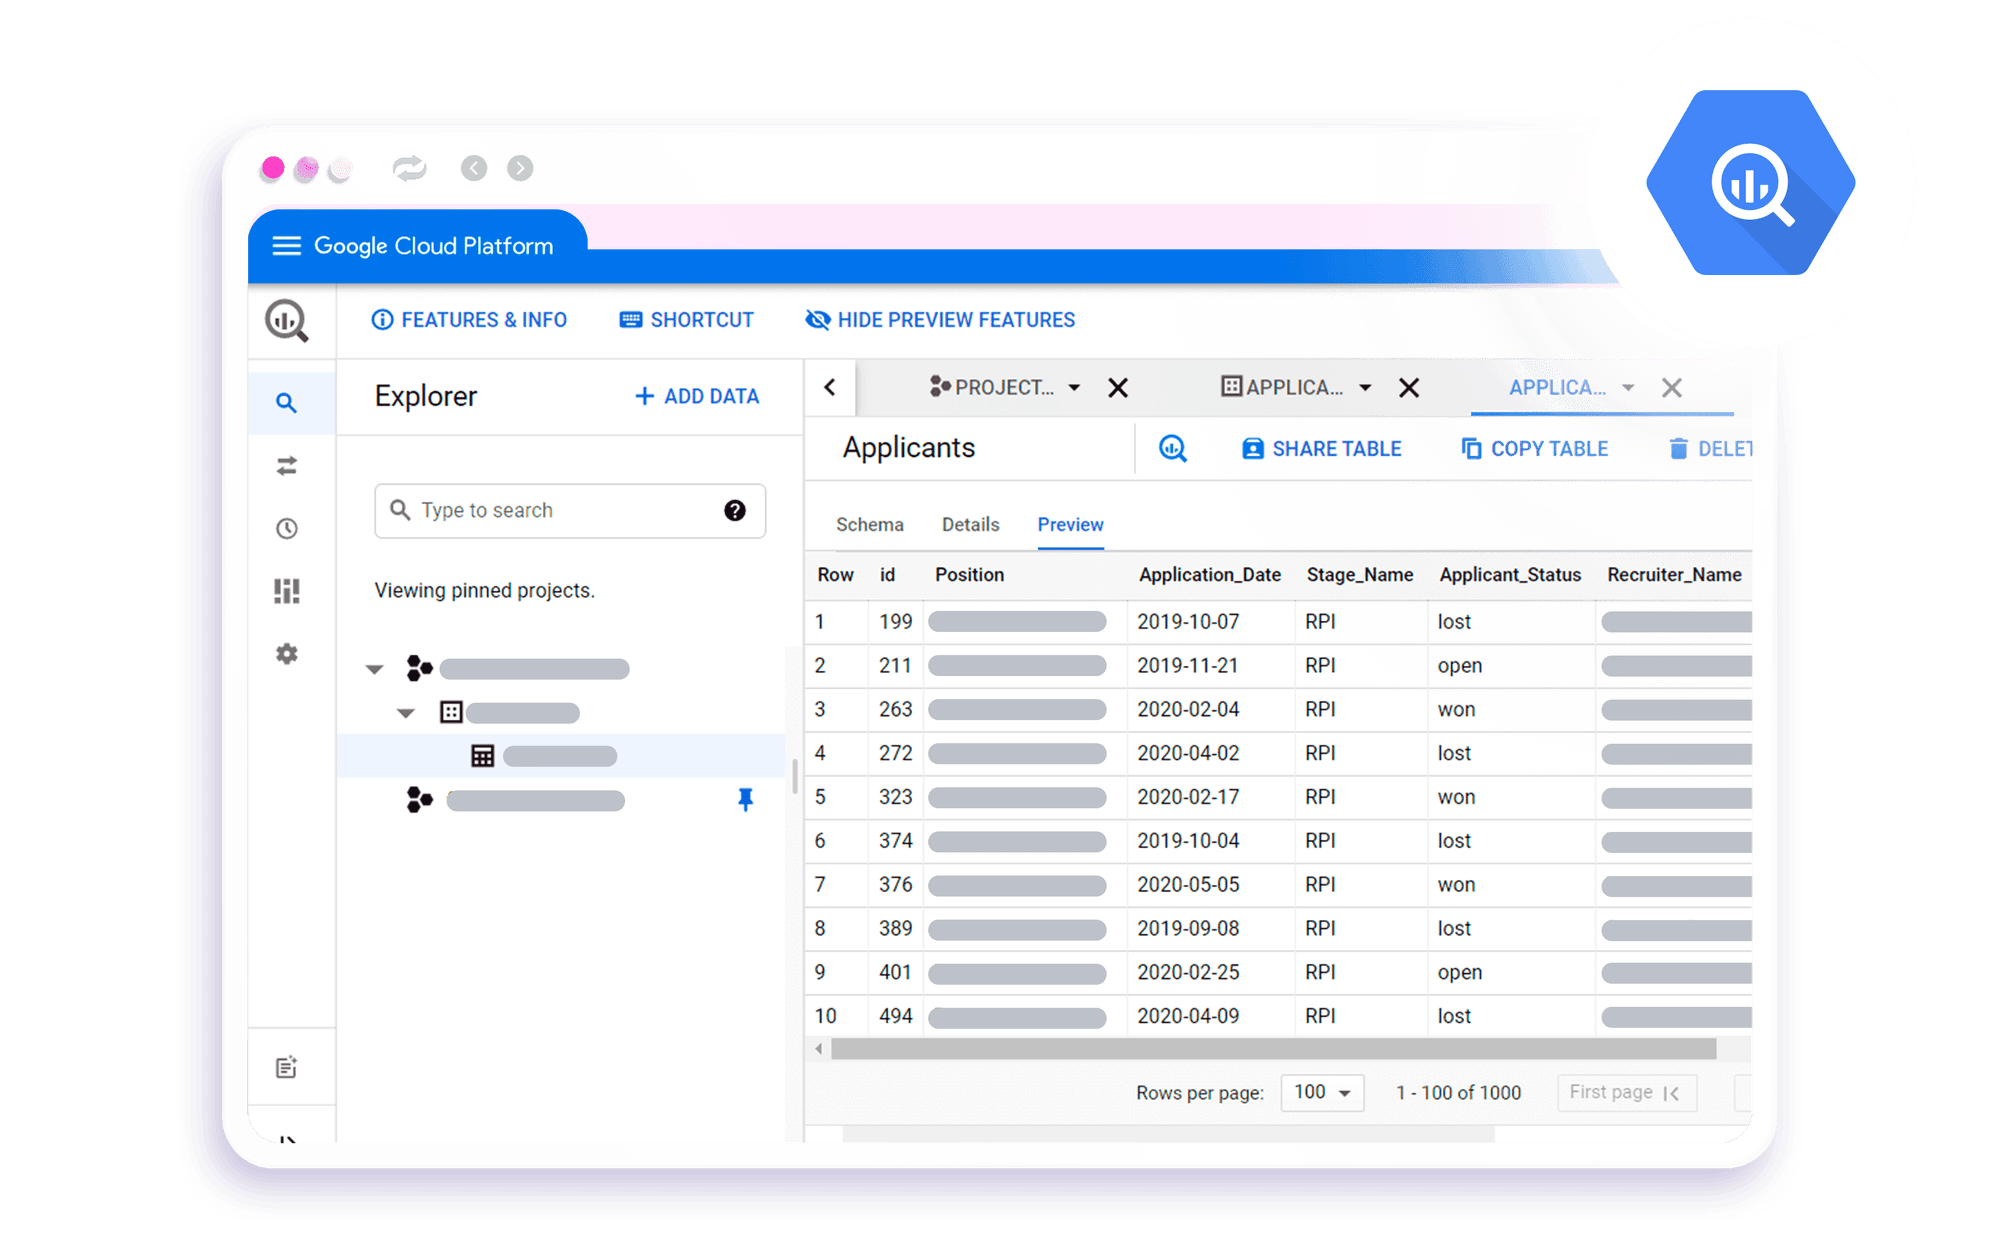The height and width of the screenshot is (1248, 2000).
Task: Click the DELETE table button
Action: [x=1710, y=449]
